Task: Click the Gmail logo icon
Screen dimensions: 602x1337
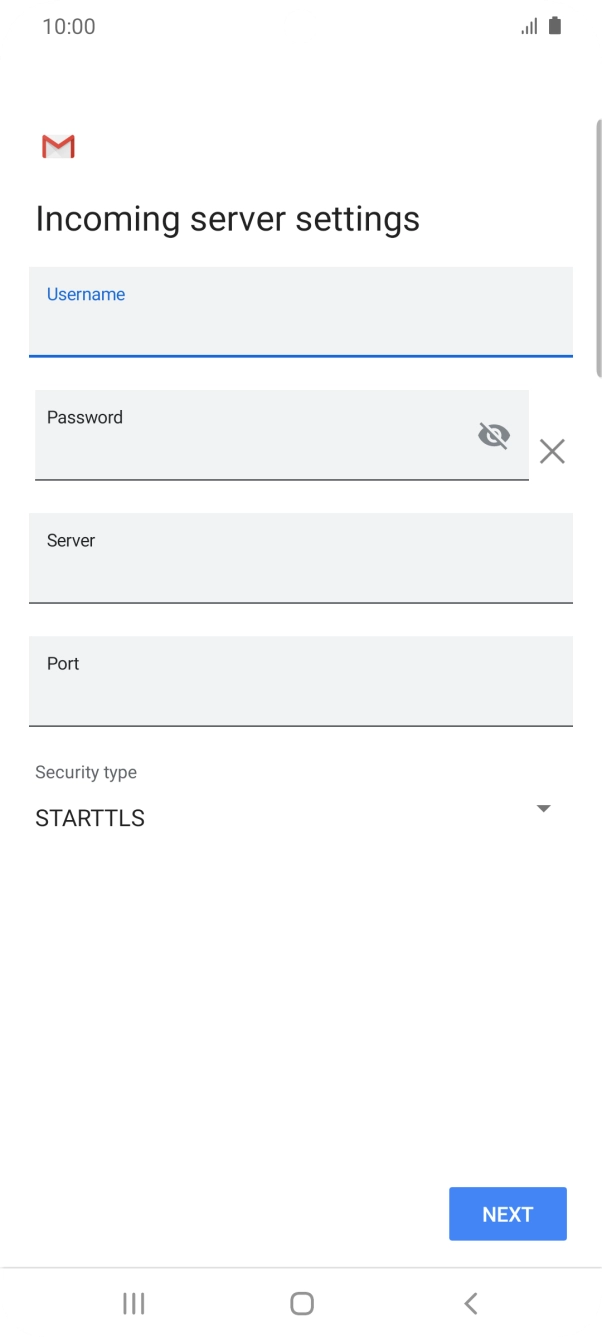Action: pos(57,146)
